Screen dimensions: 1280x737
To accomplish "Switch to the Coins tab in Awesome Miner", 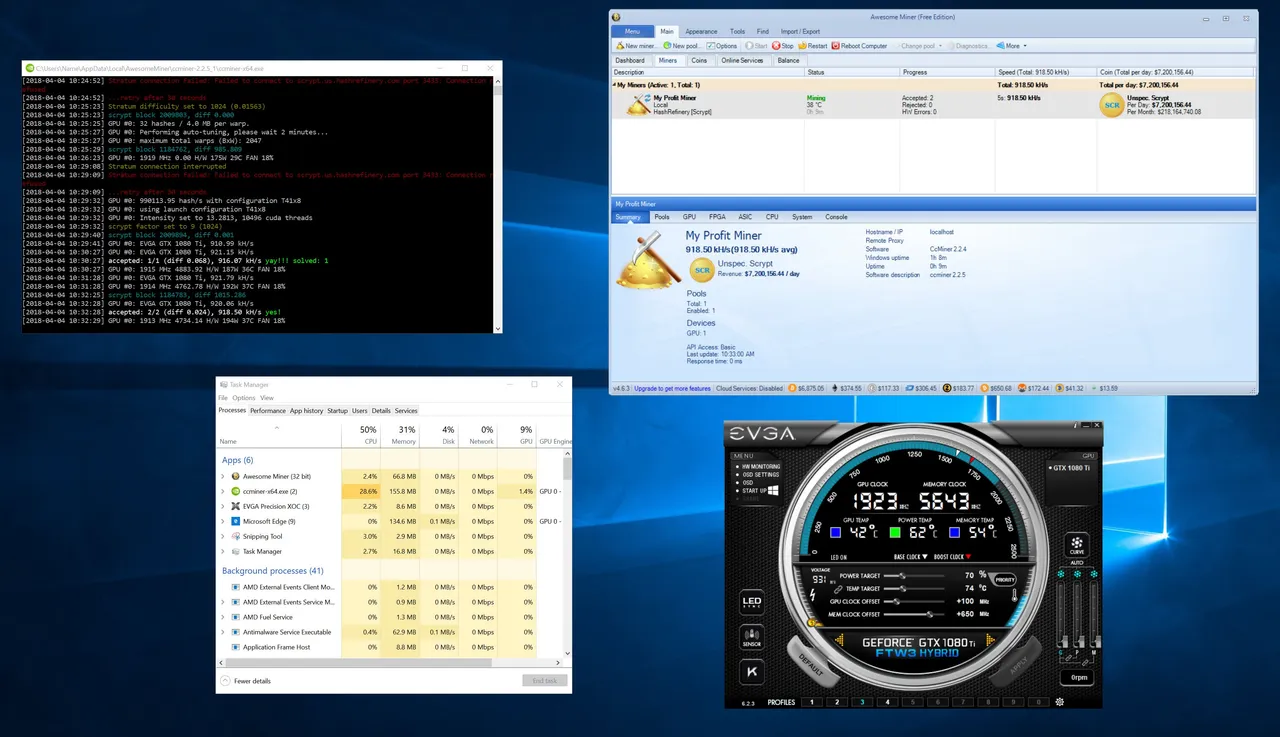I will tap(699, 60).
